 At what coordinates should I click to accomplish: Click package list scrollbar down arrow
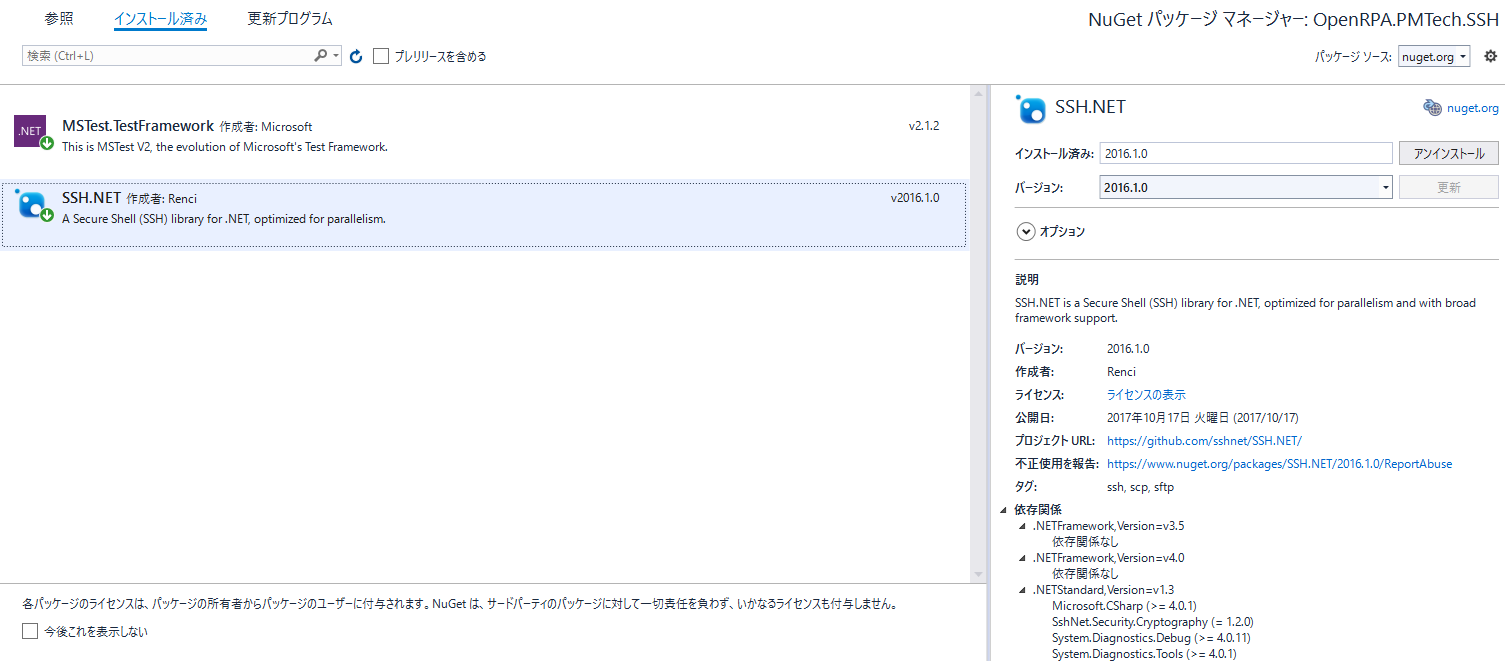click(978, 574)
